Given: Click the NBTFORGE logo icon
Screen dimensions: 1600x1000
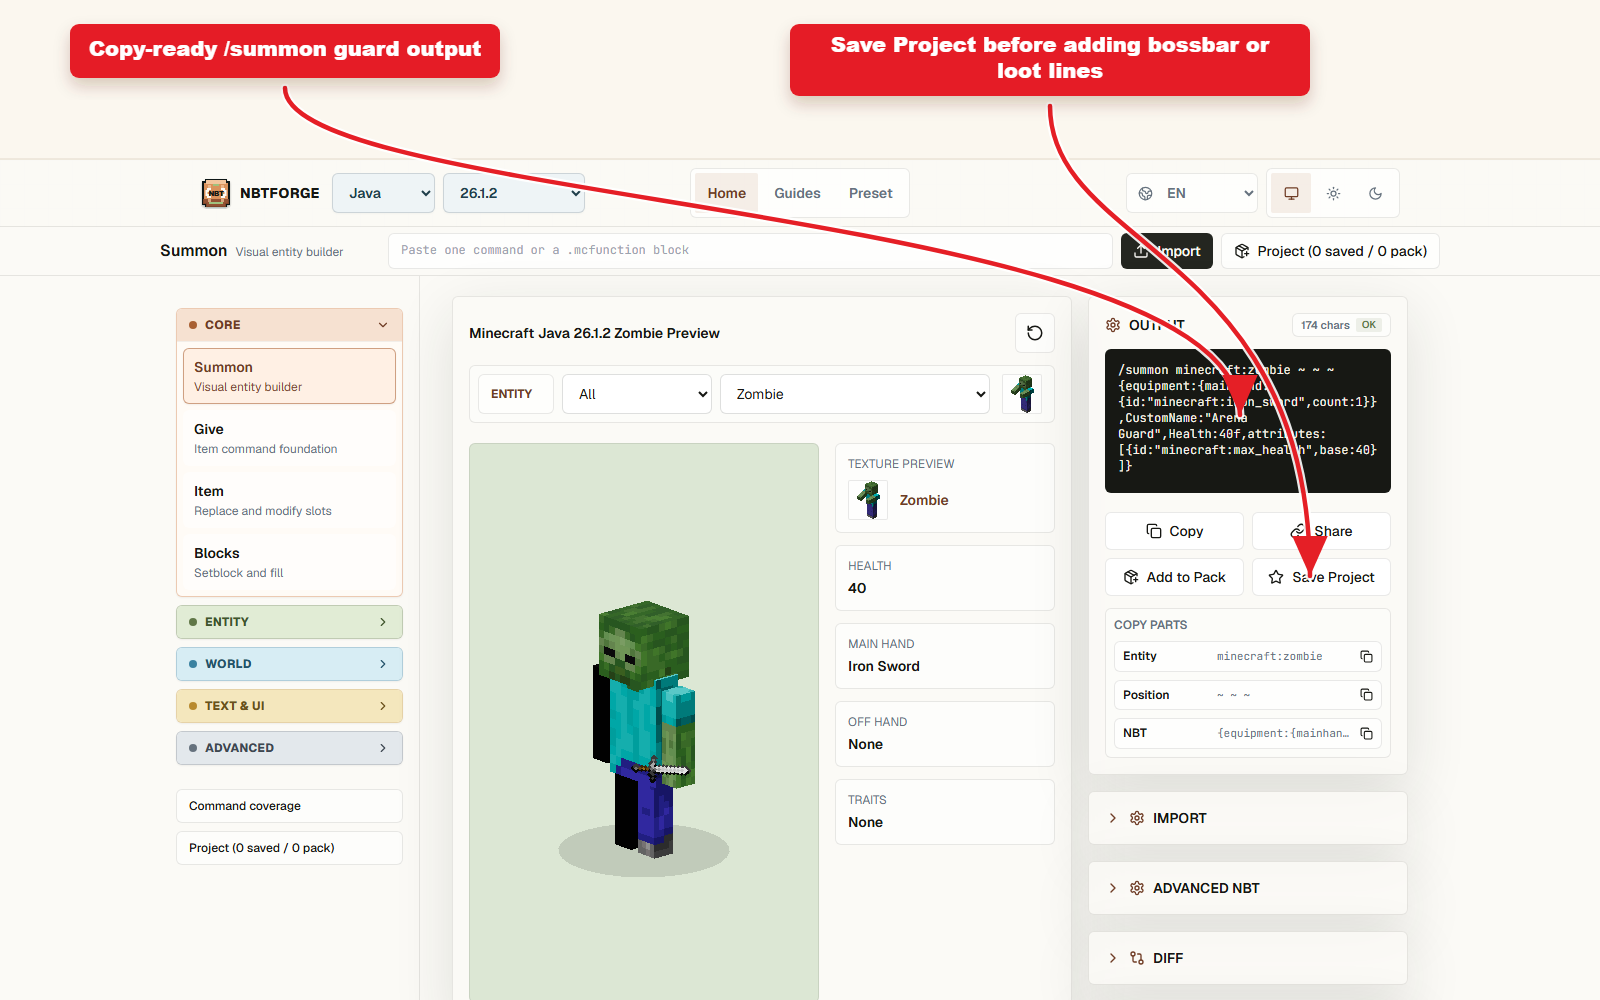Looking at the screenshot, I should tap(216, 193).
